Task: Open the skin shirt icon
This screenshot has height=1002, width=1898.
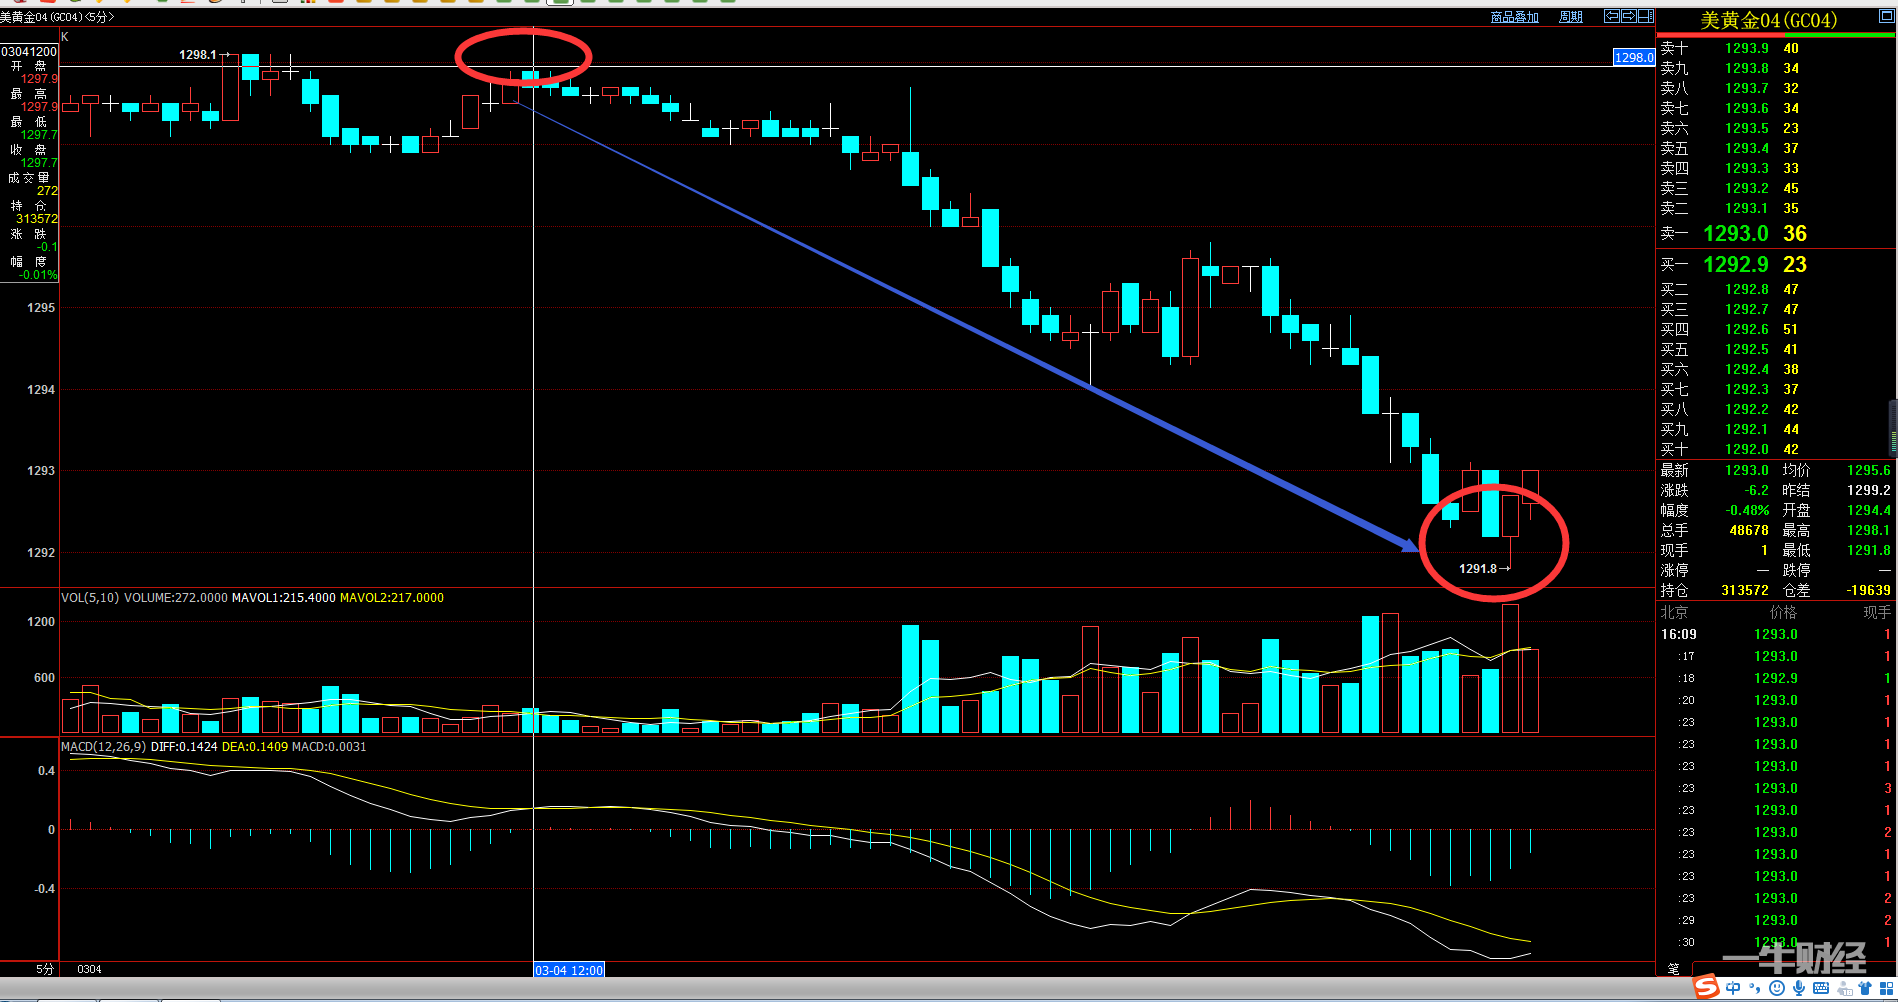Action: [1865, 988]
